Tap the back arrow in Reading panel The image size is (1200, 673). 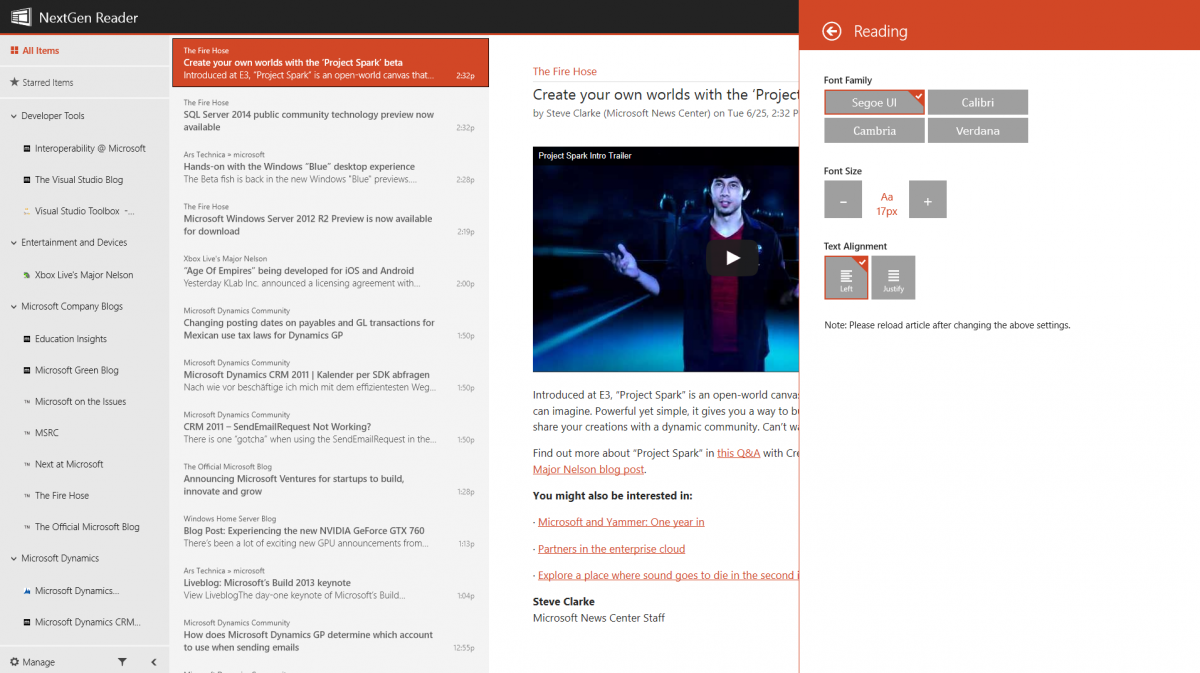[x=831, y=31]
